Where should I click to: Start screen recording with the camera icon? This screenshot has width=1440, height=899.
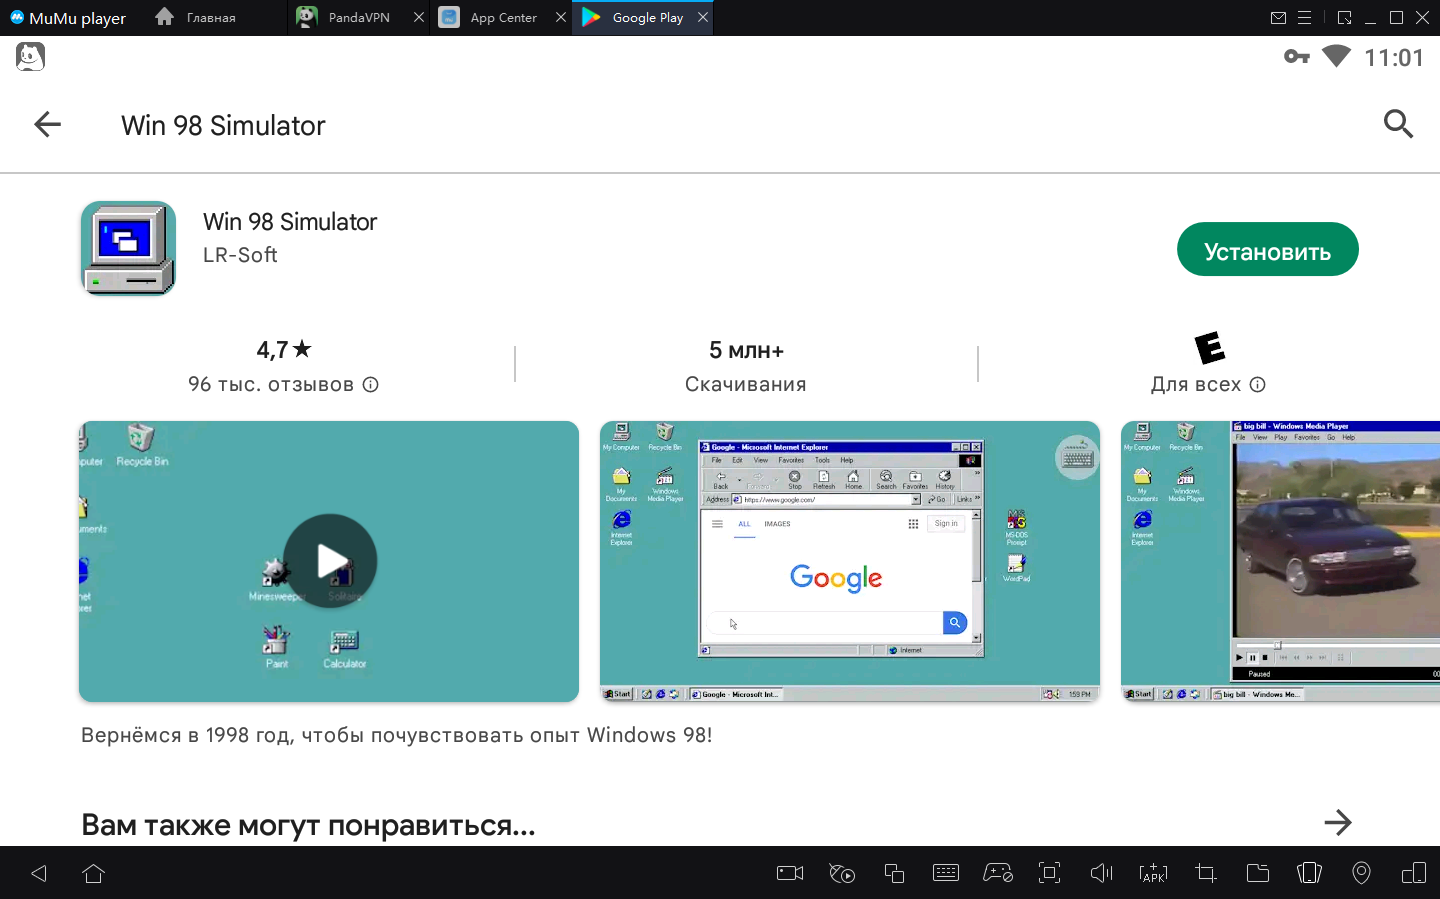[x=790, y=873]
